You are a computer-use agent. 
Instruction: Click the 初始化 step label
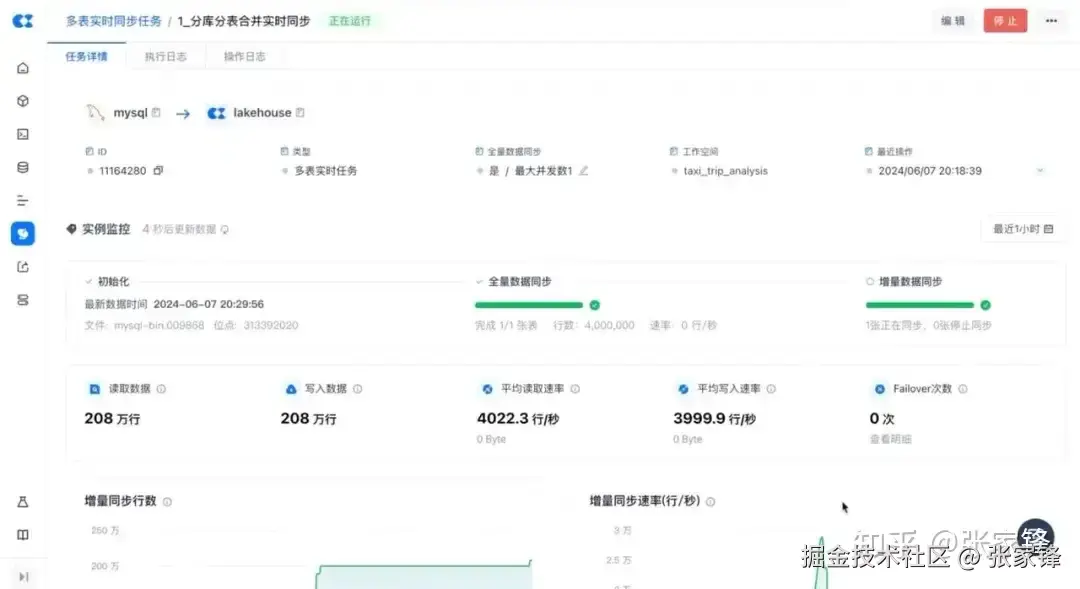pos(113,281)
